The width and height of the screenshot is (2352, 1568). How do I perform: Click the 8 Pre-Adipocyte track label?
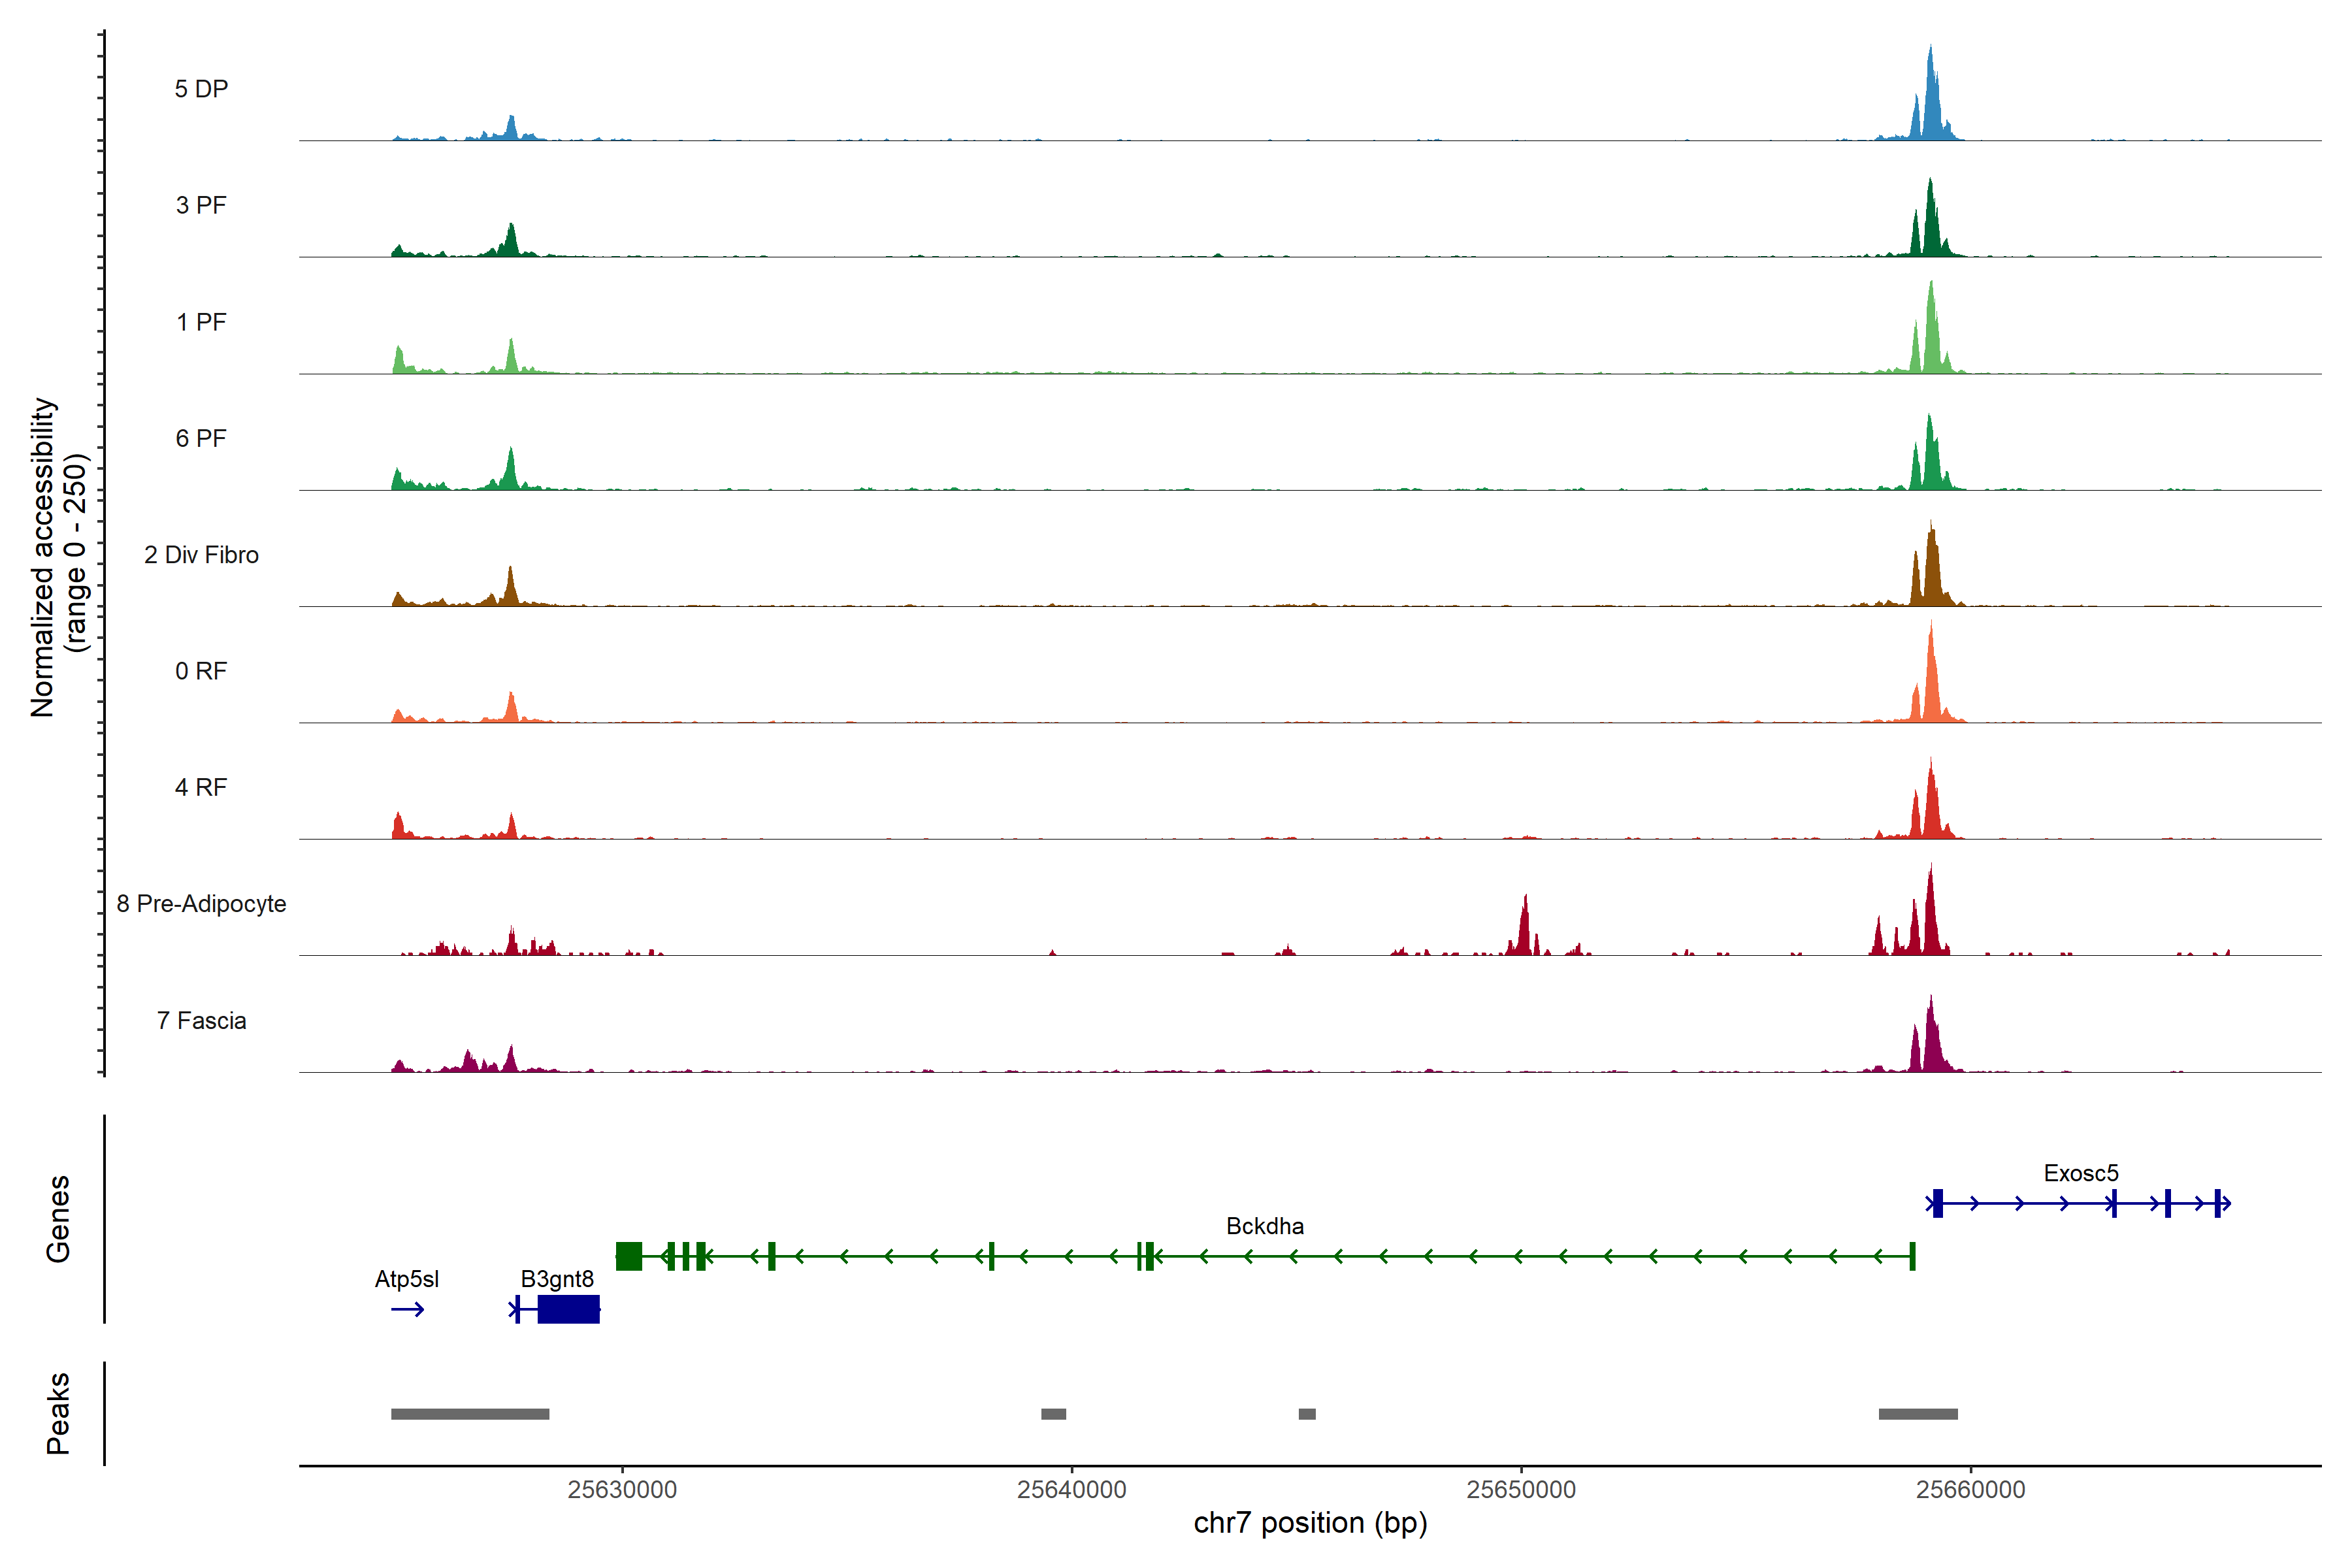(x=201, y=904)
